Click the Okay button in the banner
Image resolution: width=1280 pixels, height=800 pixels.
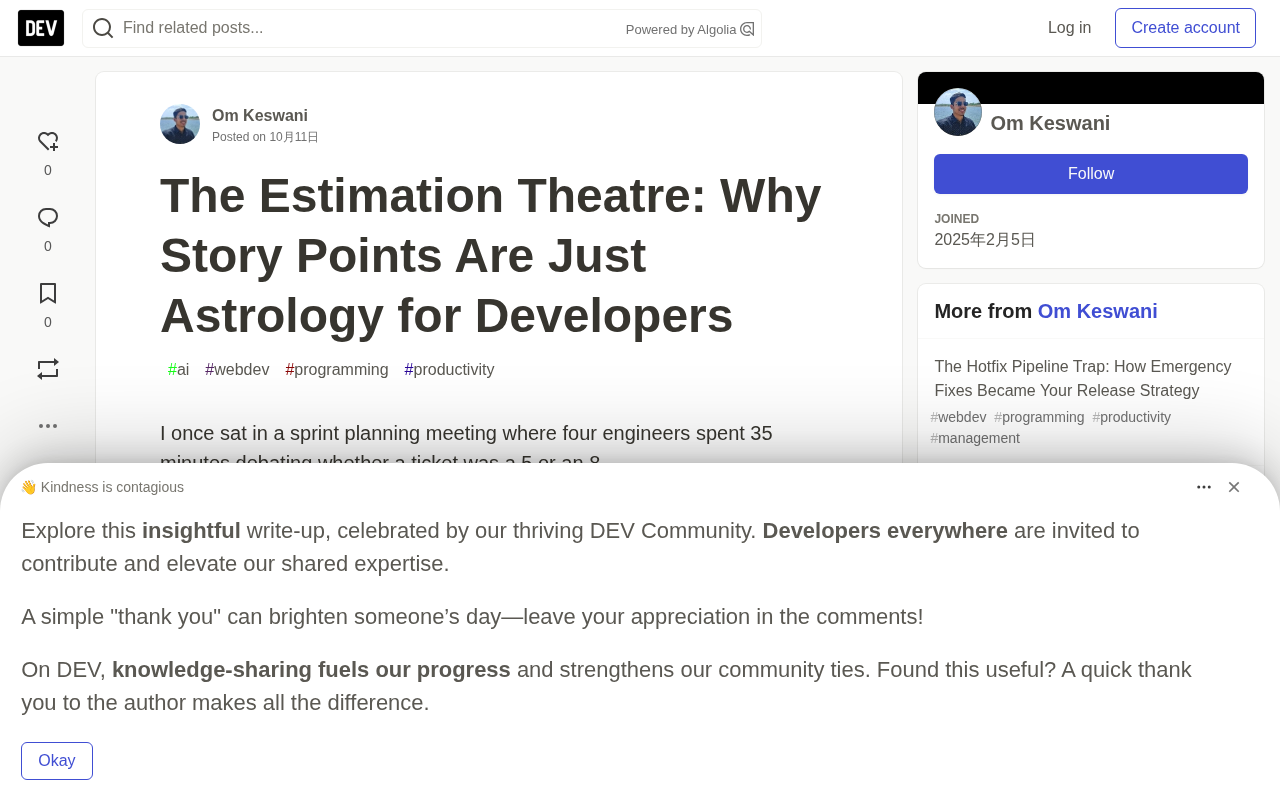57,761
